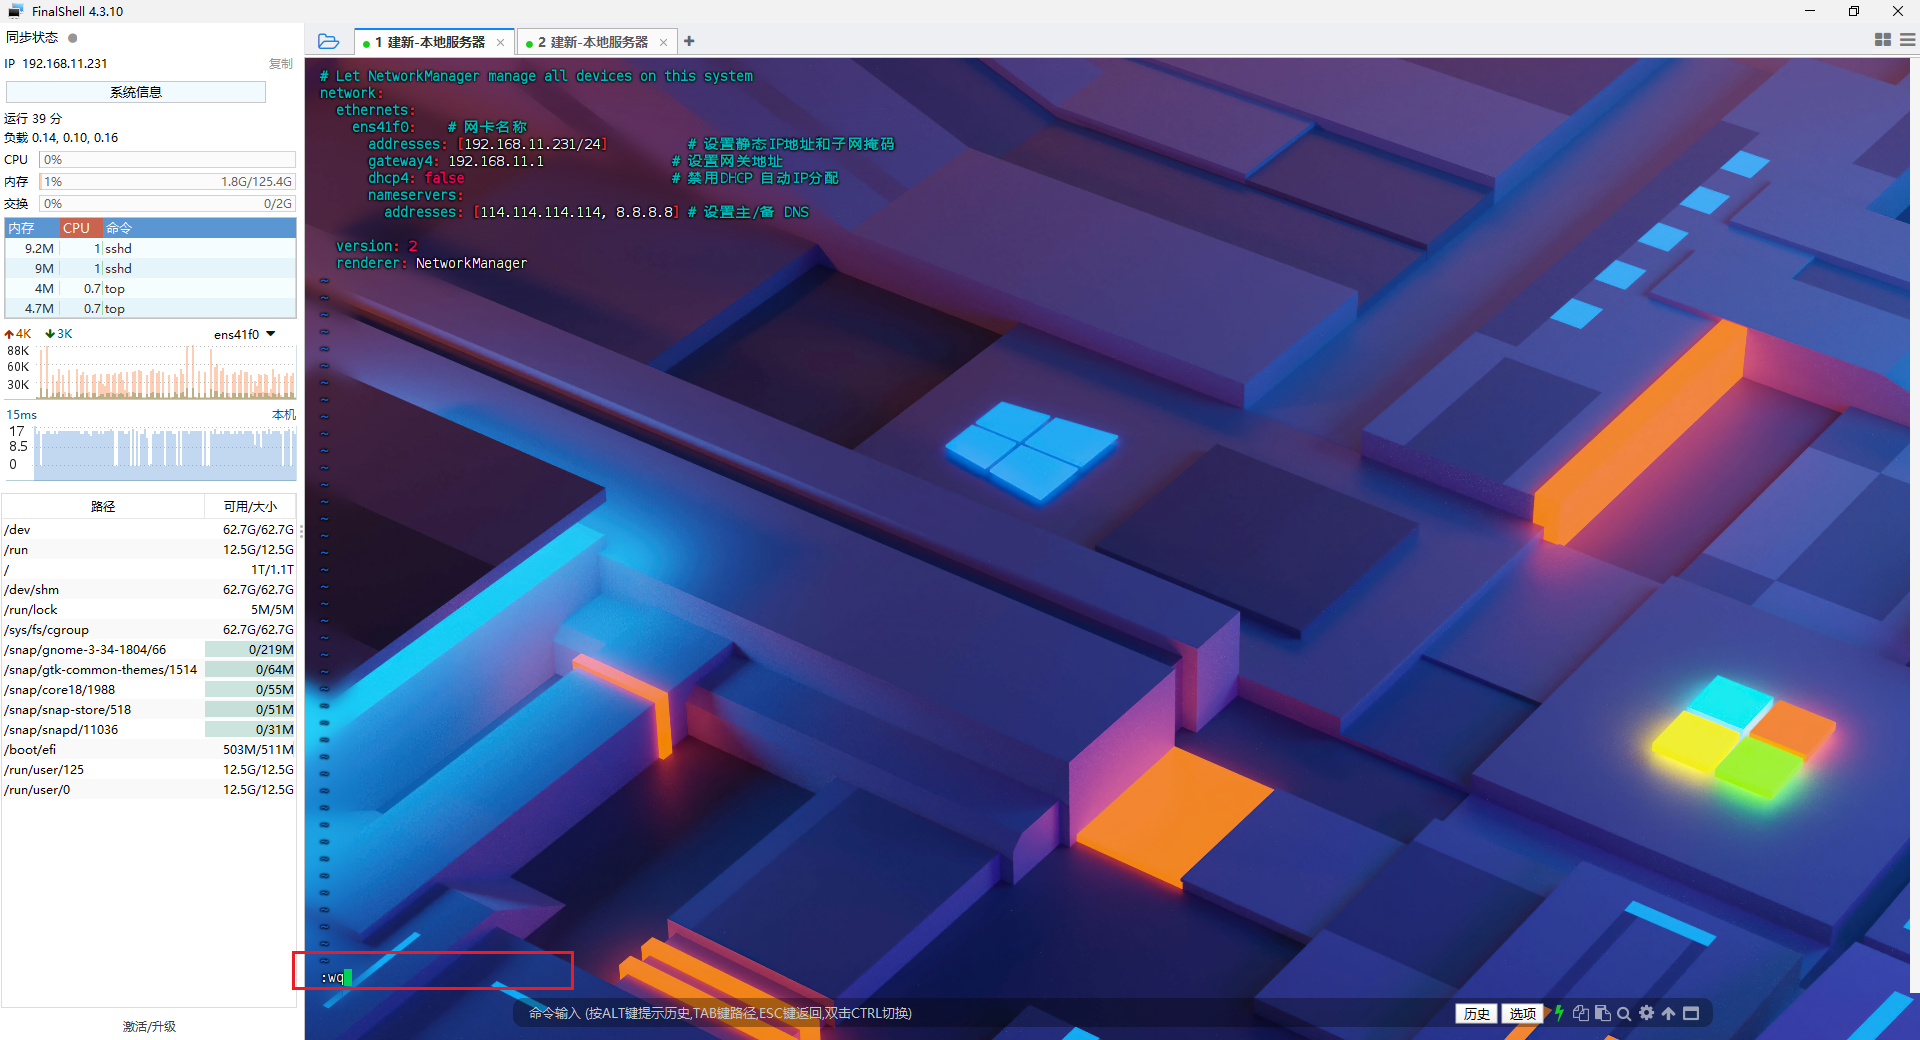The width and height of the screenshot is (1920, 1040).
Task: Select the /snap/snapd/11036 row
Action: 149,730
